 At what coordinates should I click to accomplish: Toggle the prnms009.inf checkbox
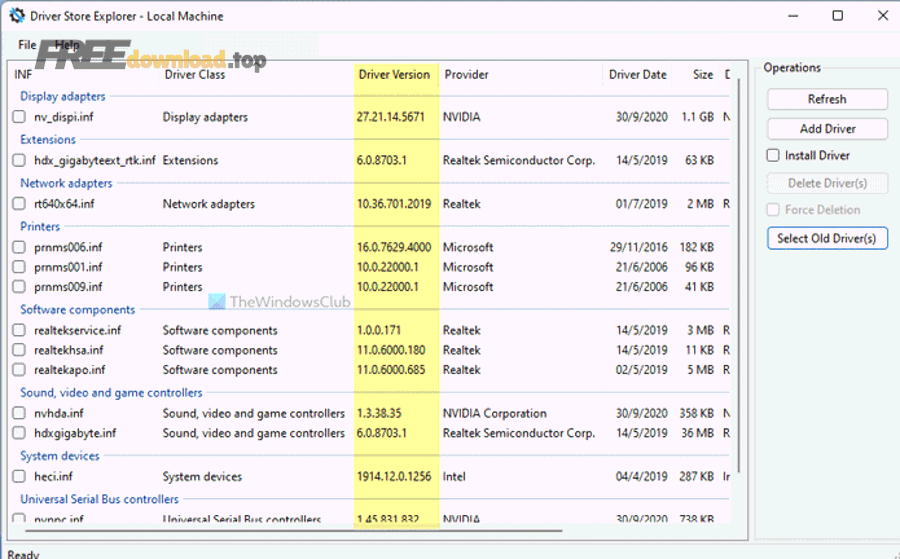(19, 286)
